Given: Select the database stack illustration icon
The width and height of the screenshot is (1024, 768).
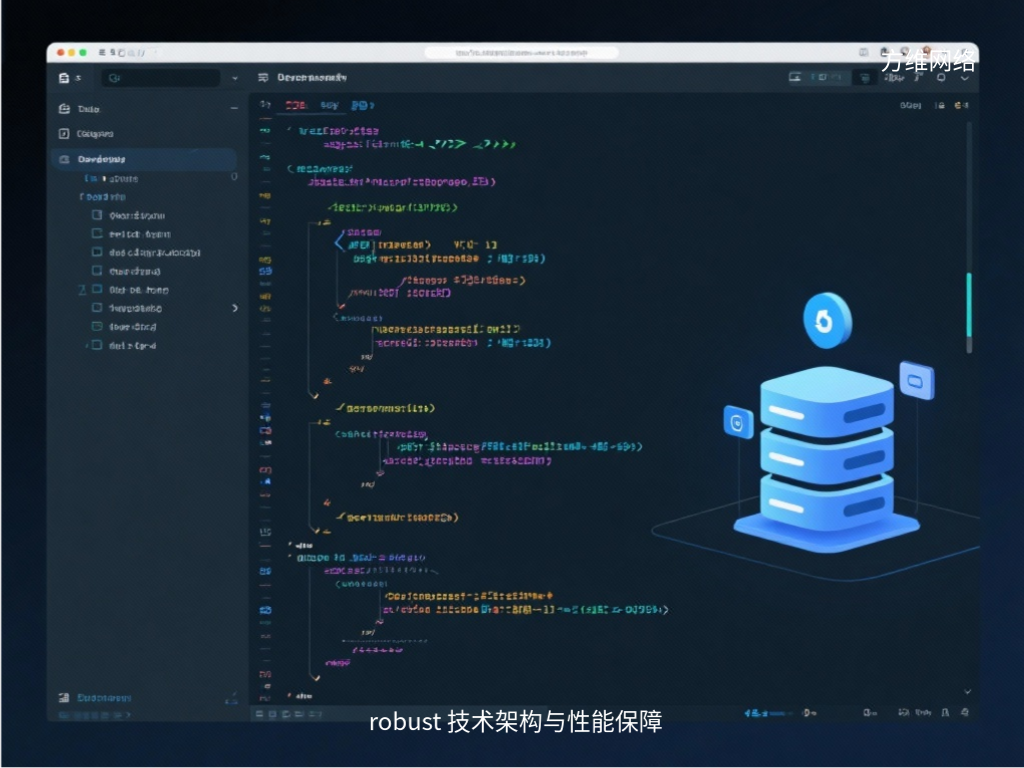Looking at the screenshot, I should point(826,450).
